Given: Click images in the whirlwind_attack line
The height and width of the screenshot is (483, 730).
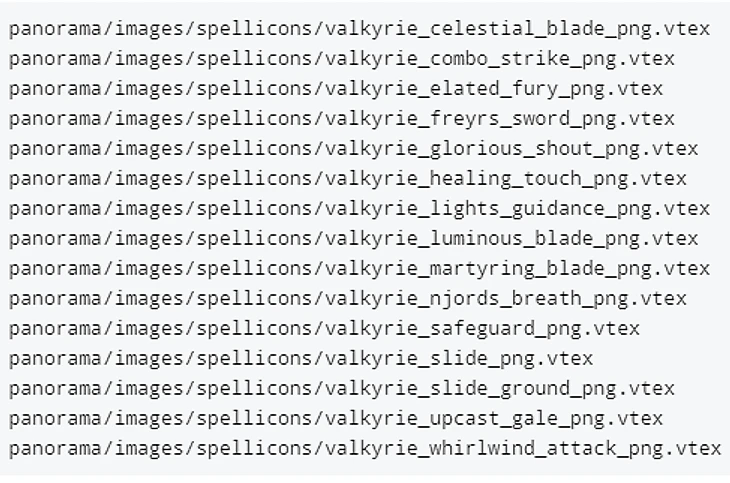Looking at the screenshot, I should [149, 449].
